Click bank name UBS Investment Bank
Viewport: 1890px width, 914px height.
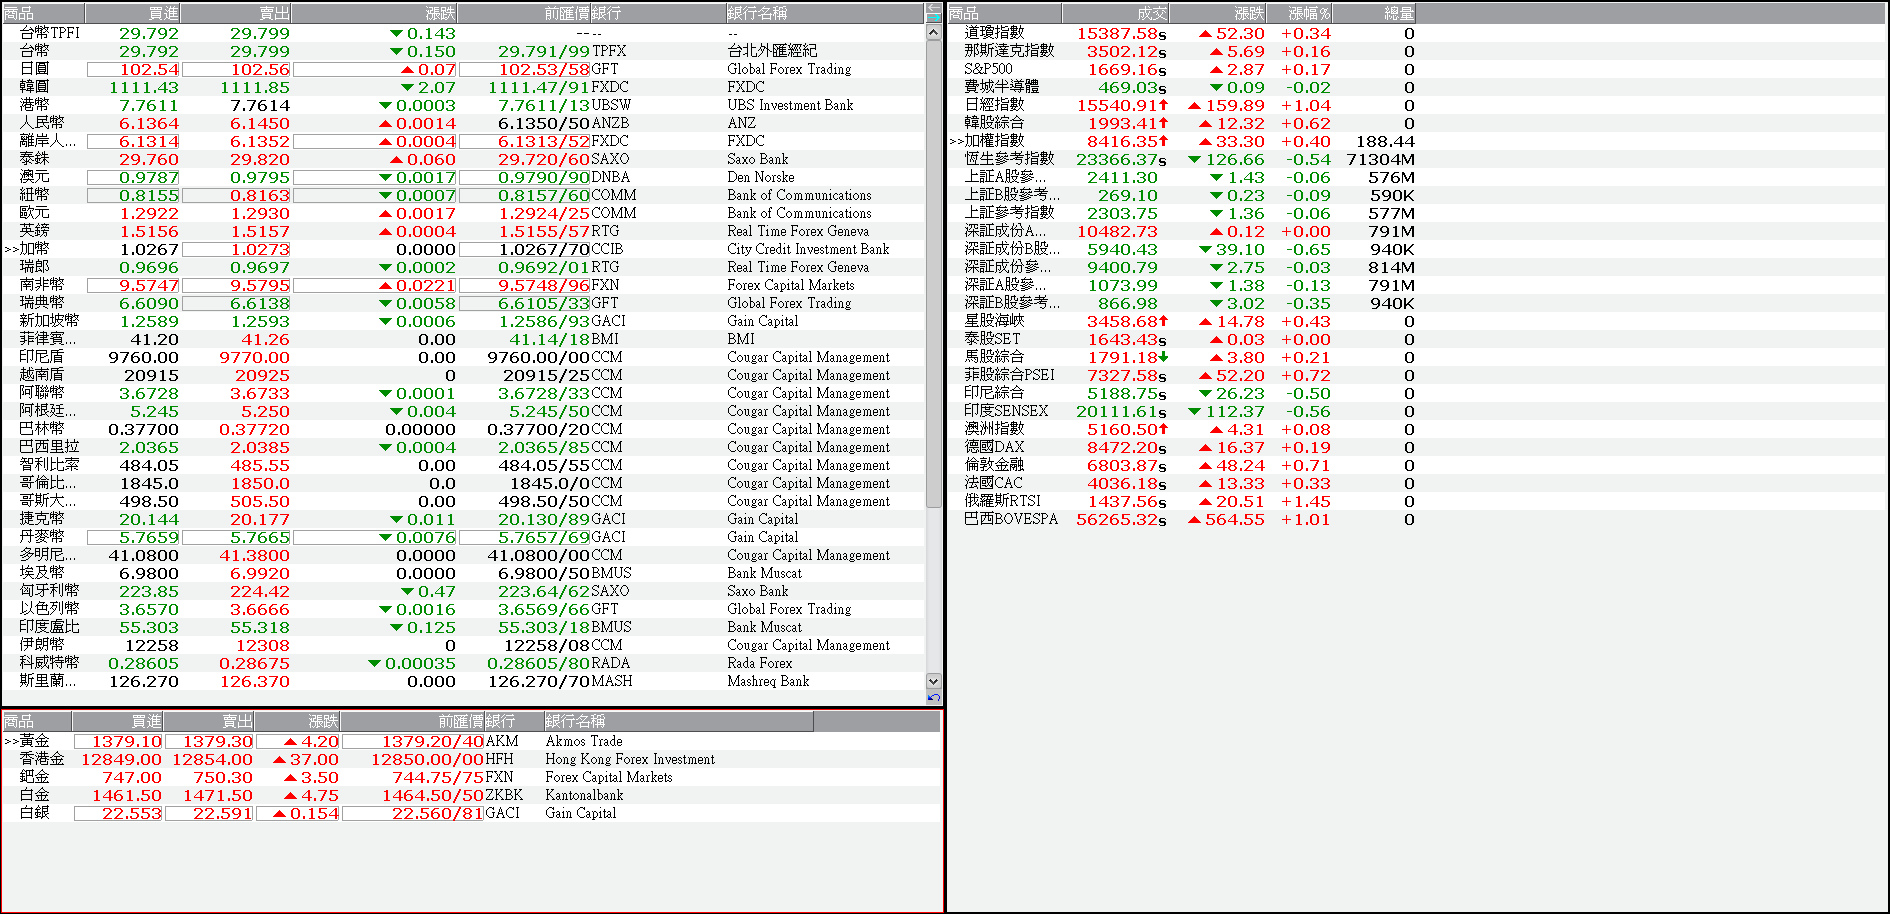click(x=790, y=105)
